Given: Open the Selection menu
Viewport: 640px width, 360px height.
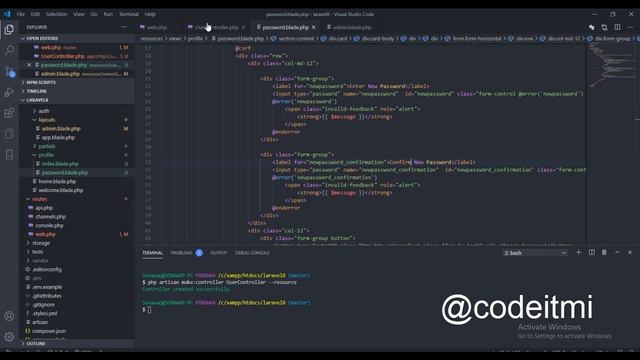Looking at the screenshot, I should [56, 14].
